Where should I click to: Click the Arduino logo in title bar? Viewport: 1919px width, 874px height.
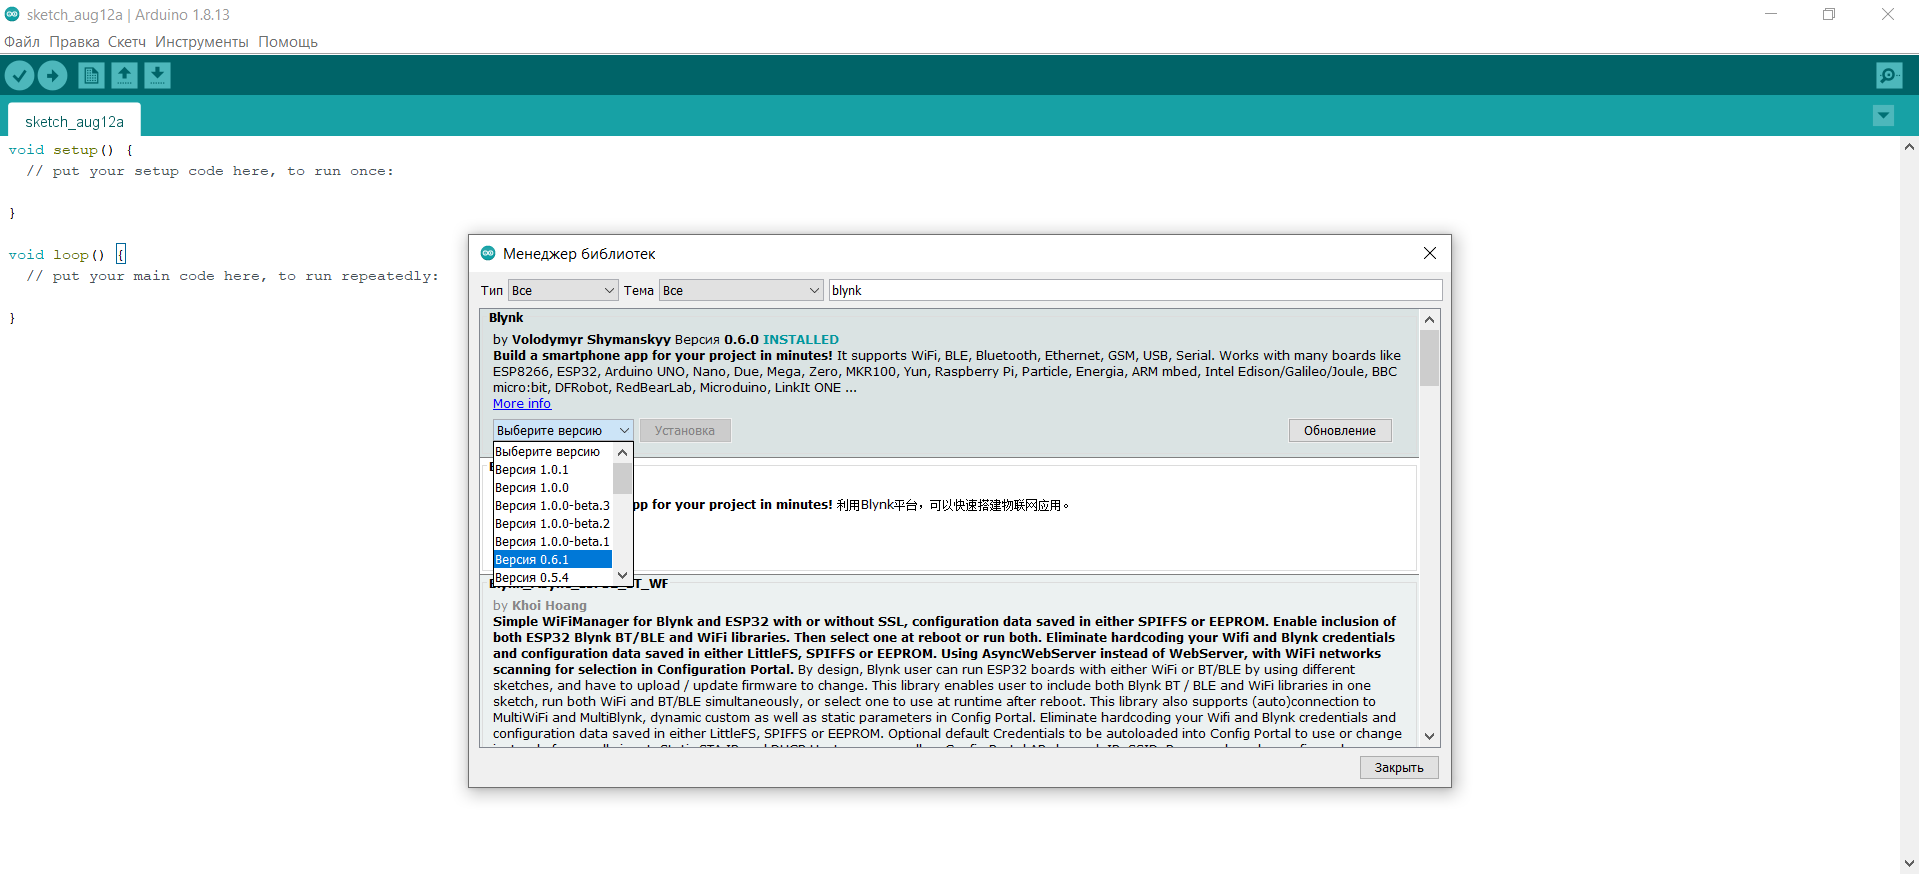pos(12,14)
